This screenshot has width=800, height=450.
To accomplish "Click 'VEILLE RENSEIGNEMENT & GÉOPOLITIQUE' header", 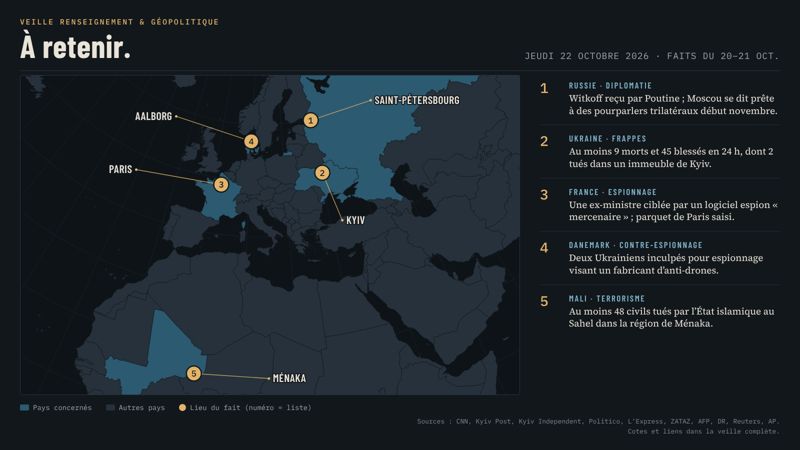I will point(119,22).
